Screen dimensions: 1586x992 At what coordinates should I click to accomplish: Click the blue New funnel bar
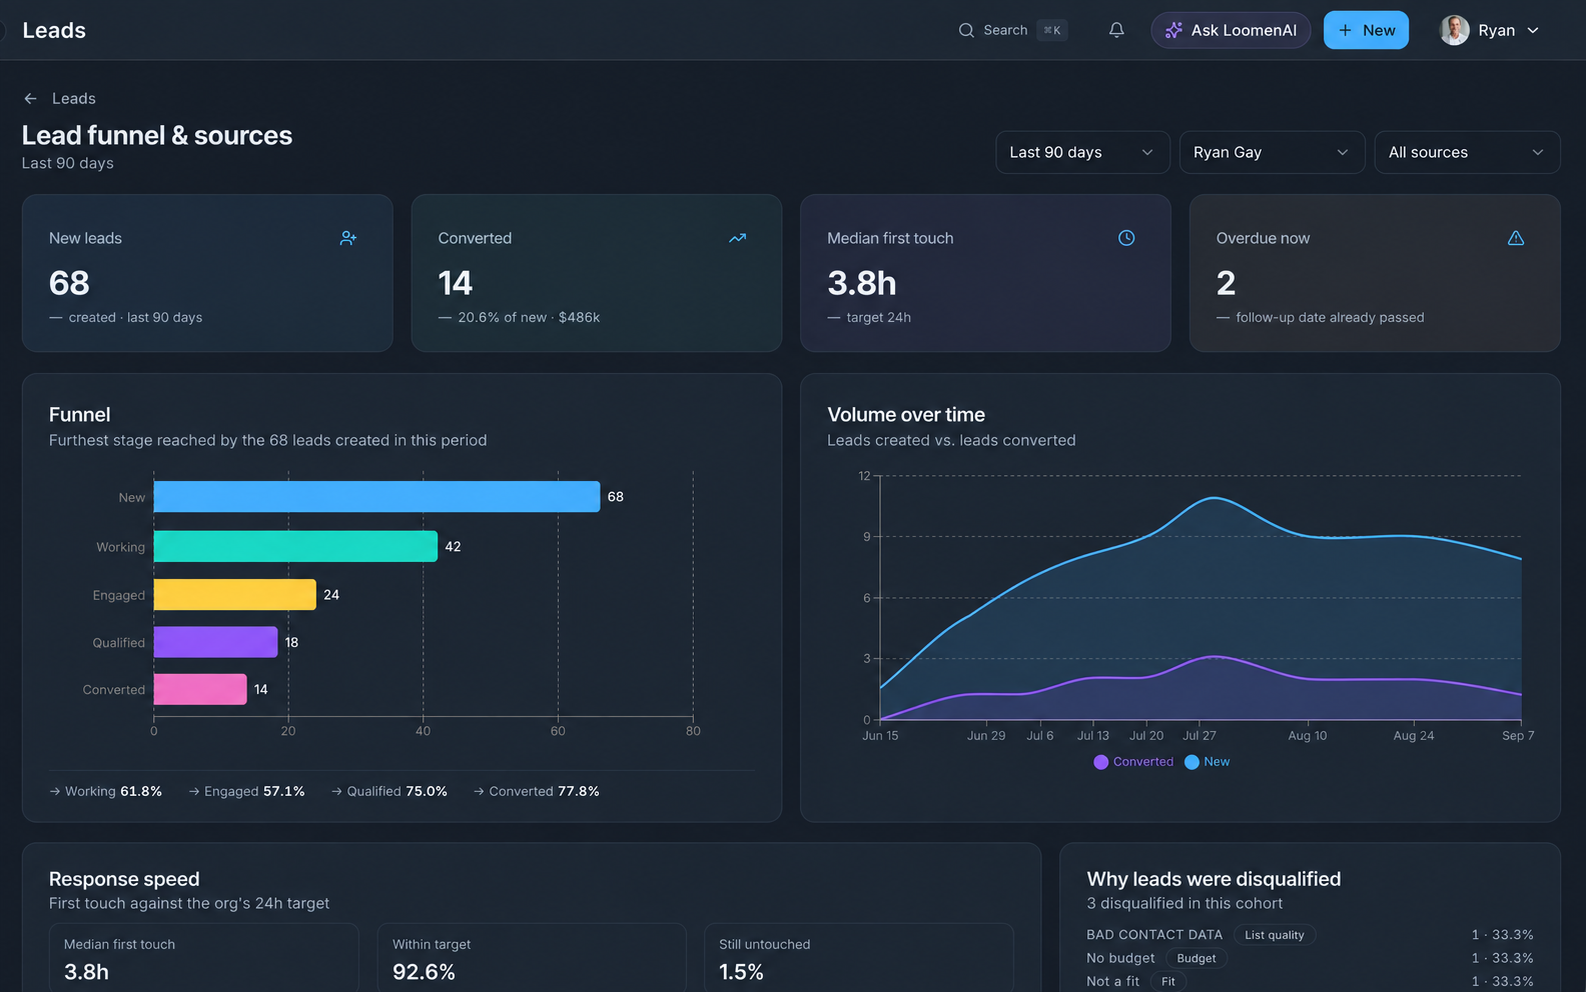377,497
